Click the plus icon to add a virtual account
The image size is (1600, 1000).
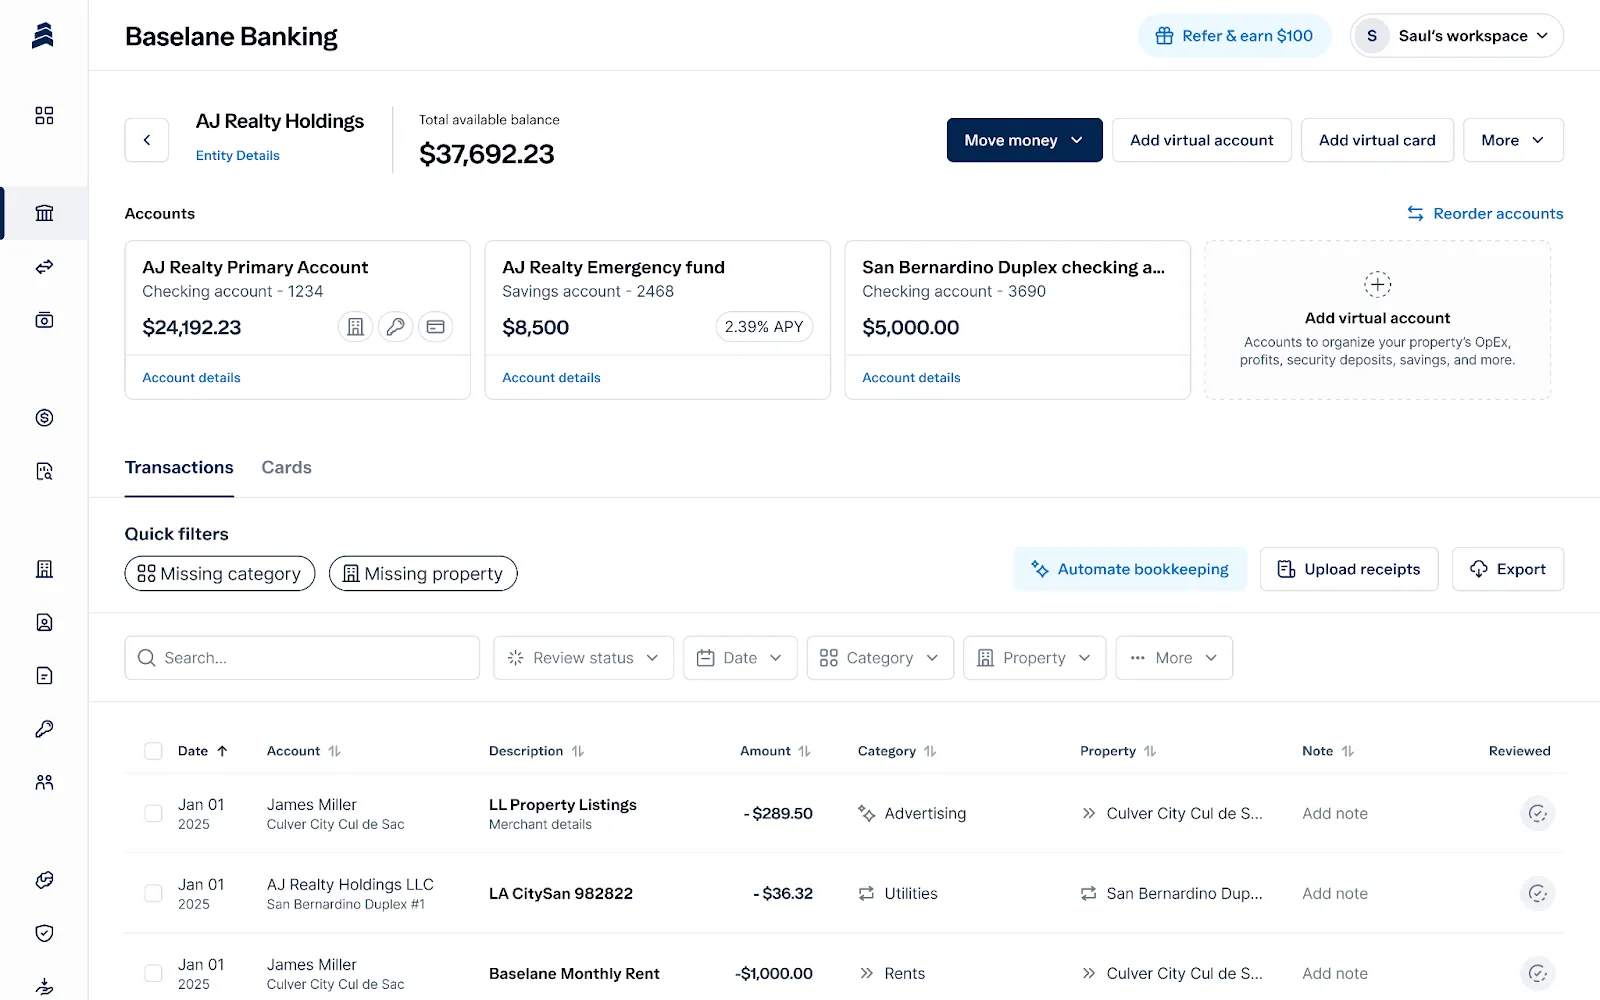pyautogui.click(x=1377, y=284)
